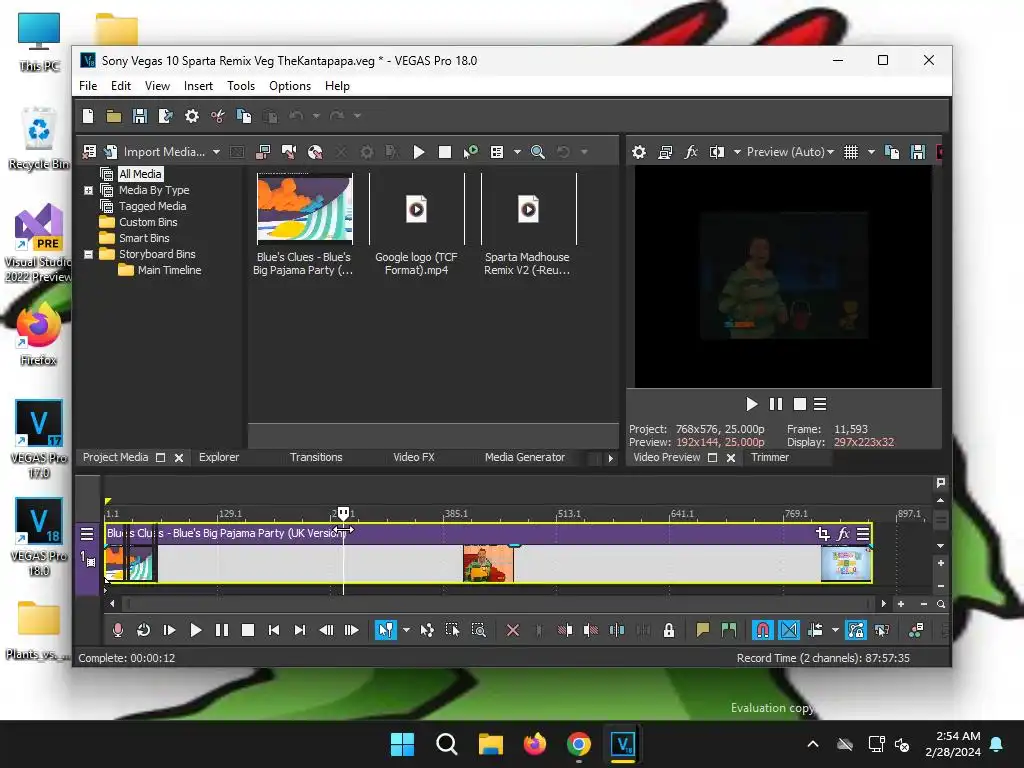Save the project with the floppy icon

coord(140,116)
